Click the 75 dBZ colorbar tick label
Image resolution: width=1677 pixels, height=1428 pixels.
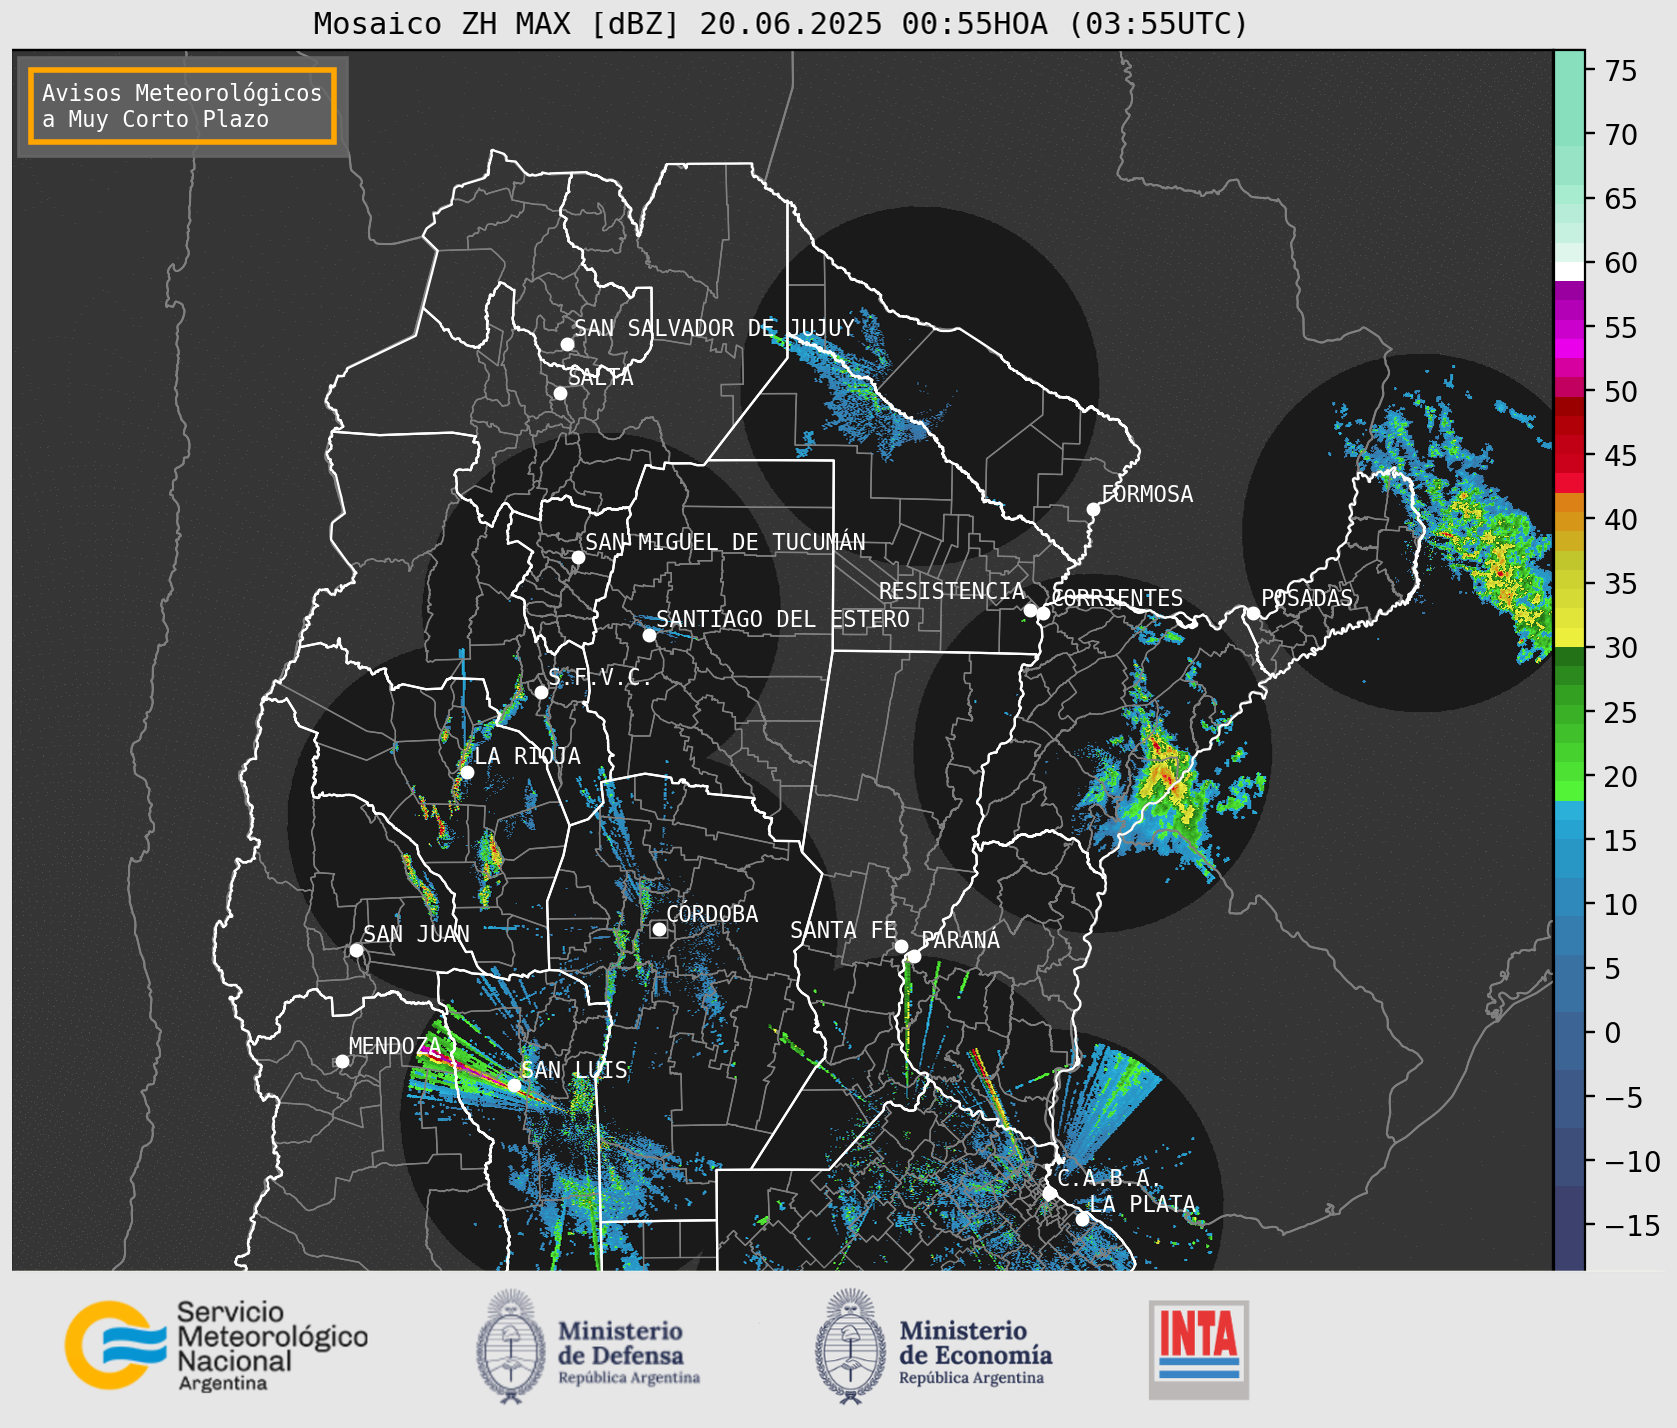[1621, 70]
